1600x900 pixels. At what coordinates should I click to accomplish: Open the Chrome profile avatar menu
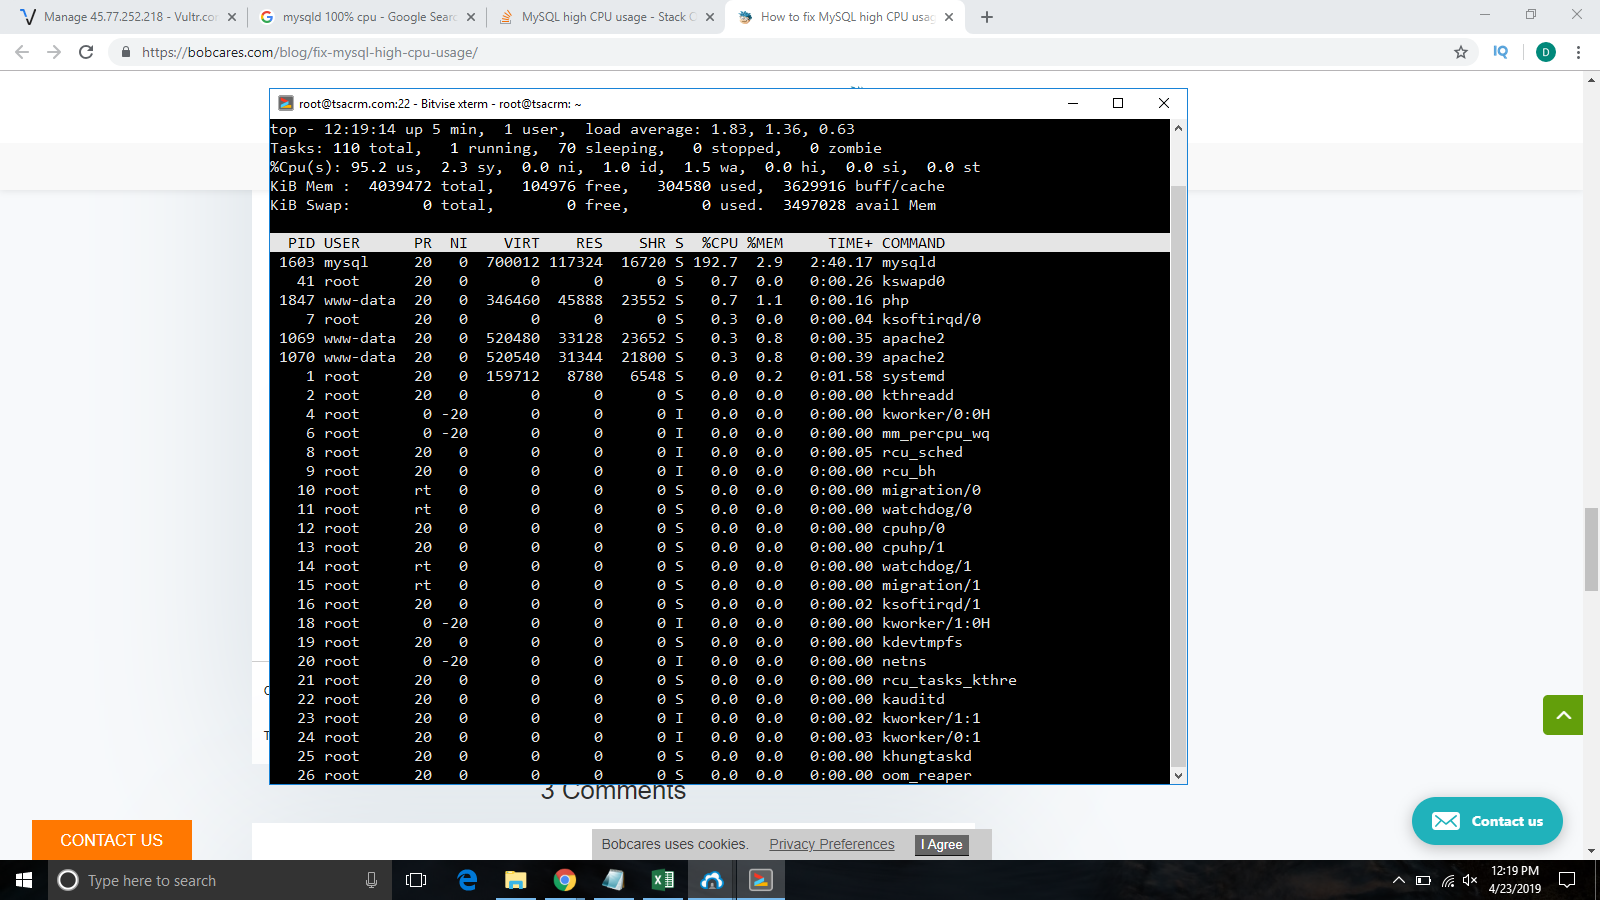click(1545, 52)
